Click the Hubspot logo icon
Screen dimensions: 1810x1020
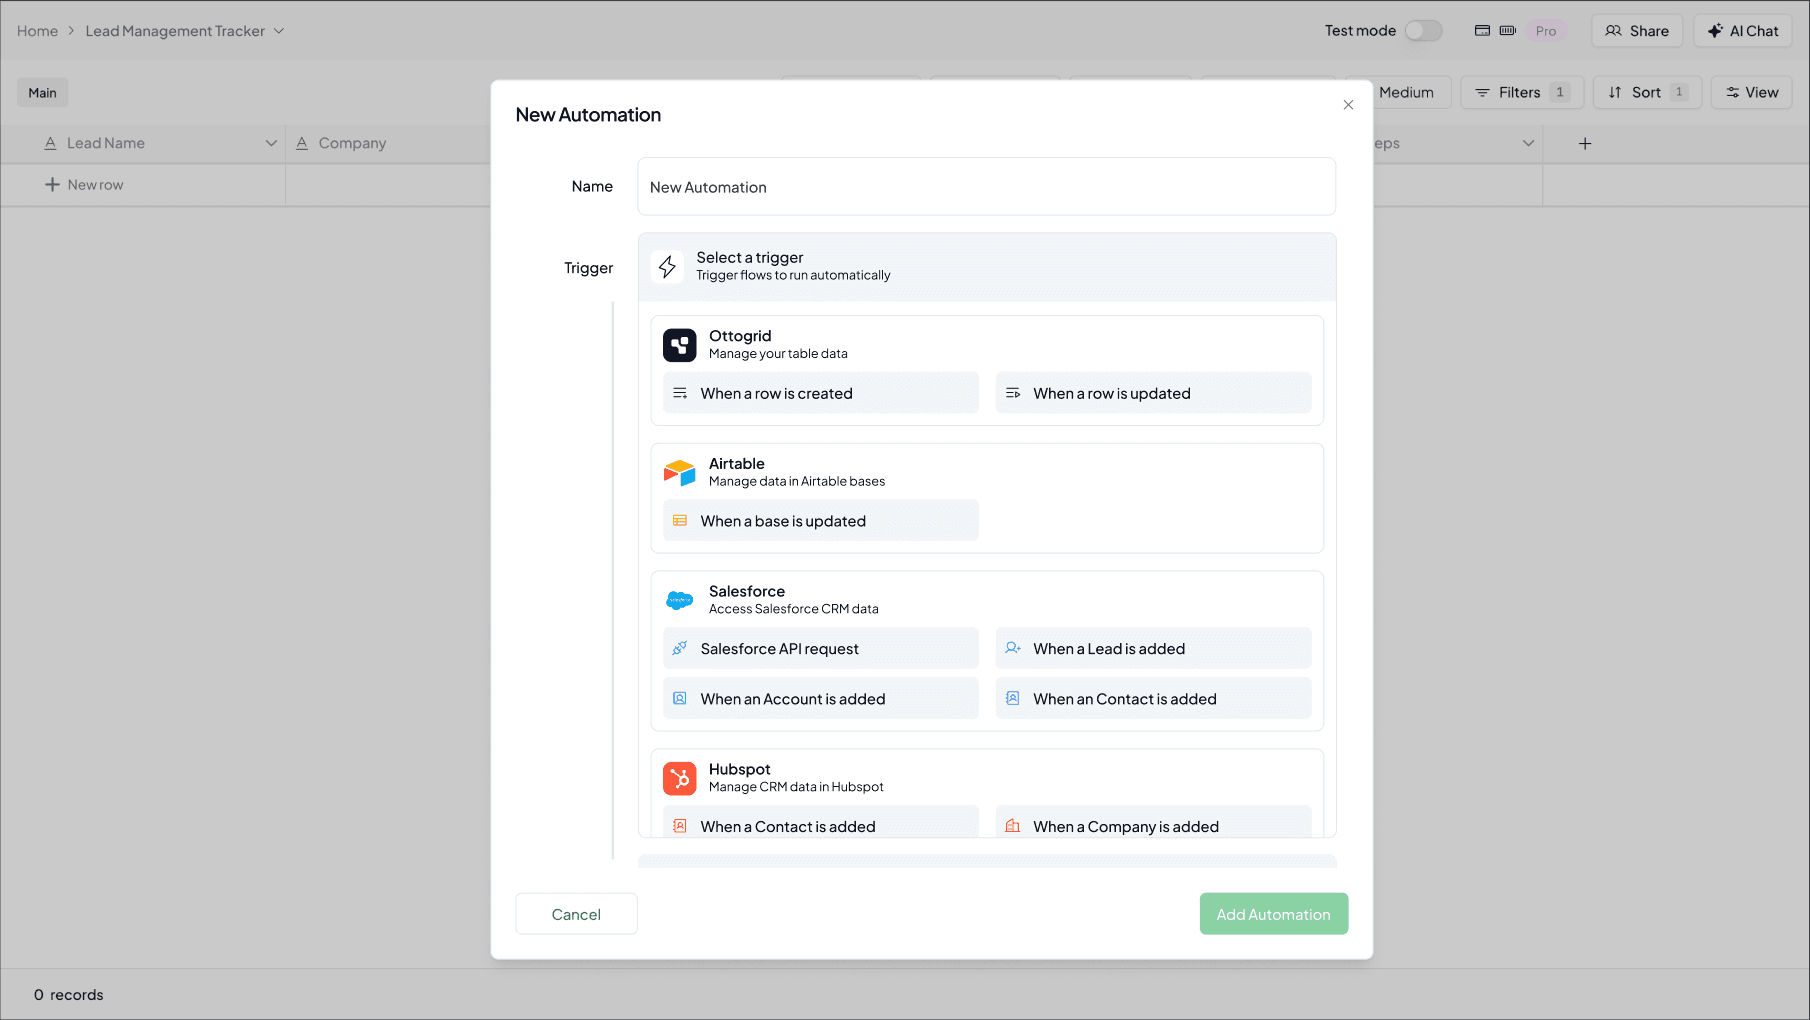(679, 778)
